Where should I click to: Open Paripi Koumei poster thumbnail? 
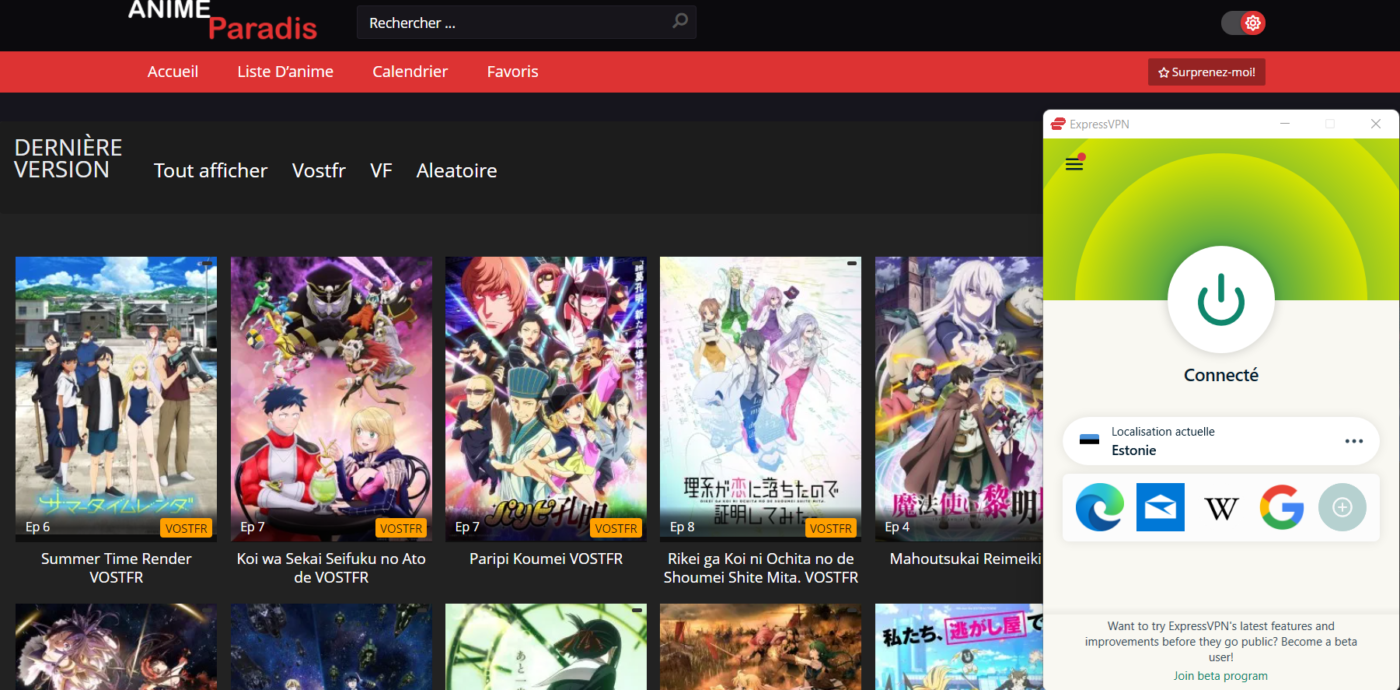pyautogui.click(x=546, y=399)
